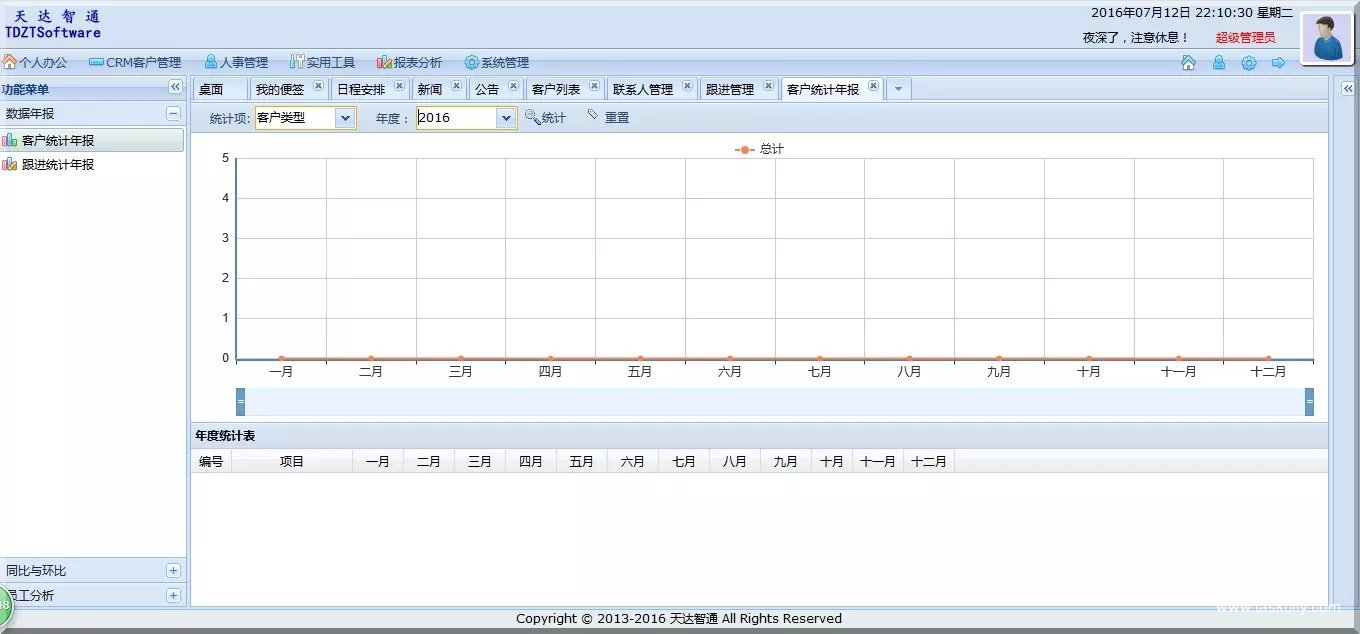Click the user avatar picture
Viewport: 1360px width, 634px height.
click(1326, 39)
